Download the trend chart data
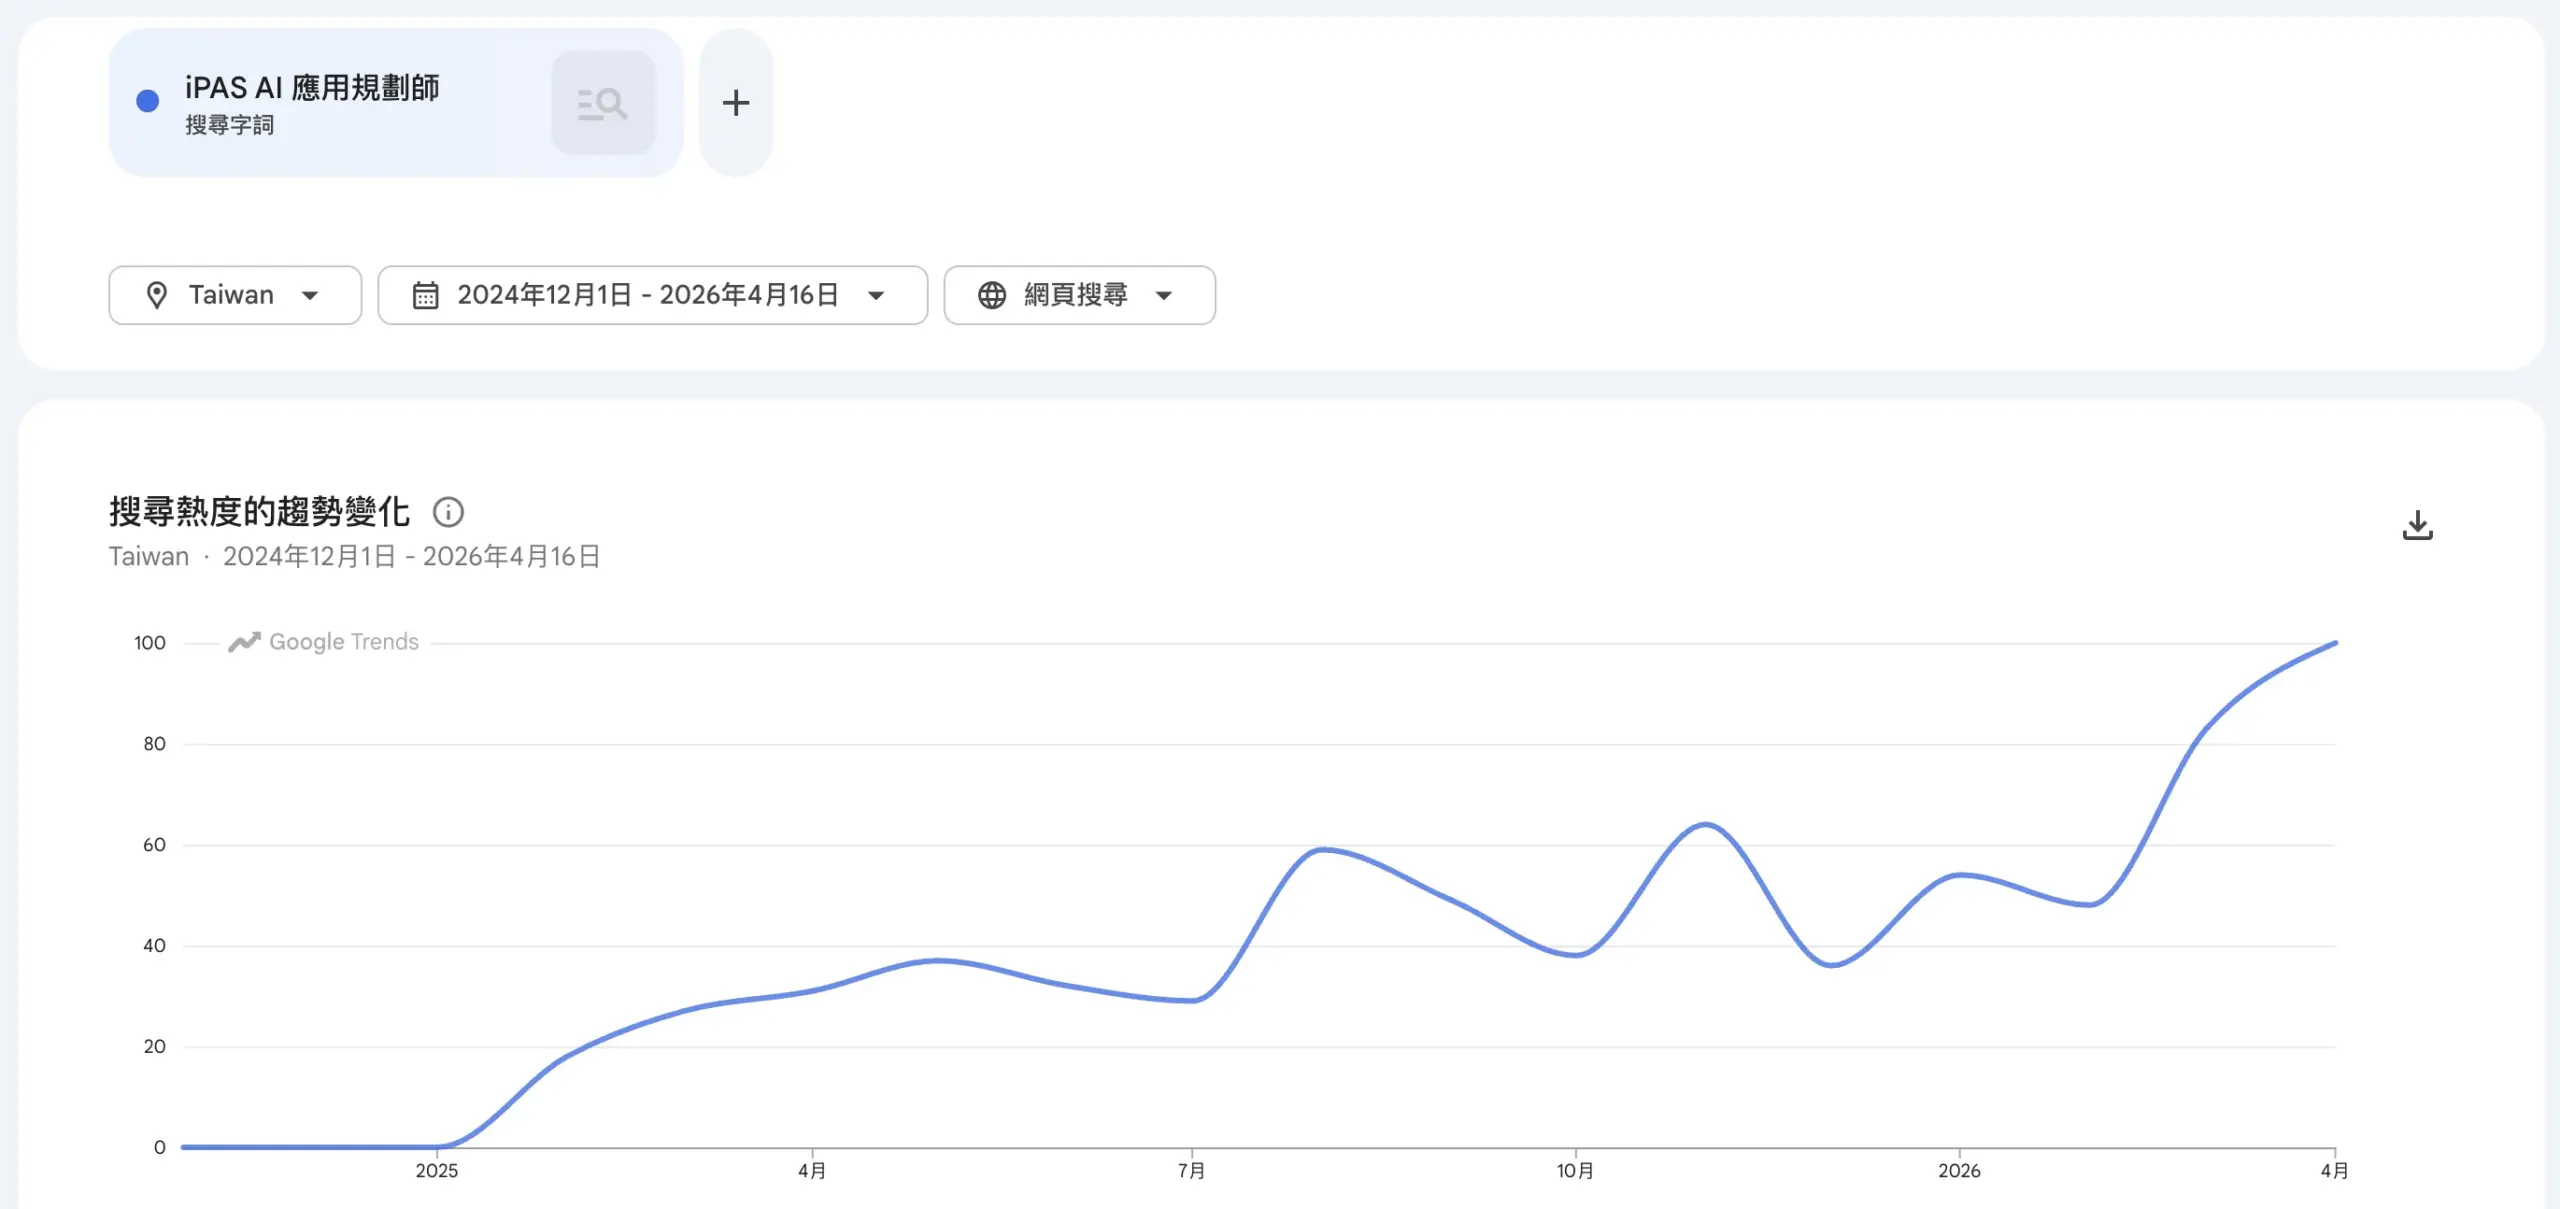 click(x=2417, y=525)
